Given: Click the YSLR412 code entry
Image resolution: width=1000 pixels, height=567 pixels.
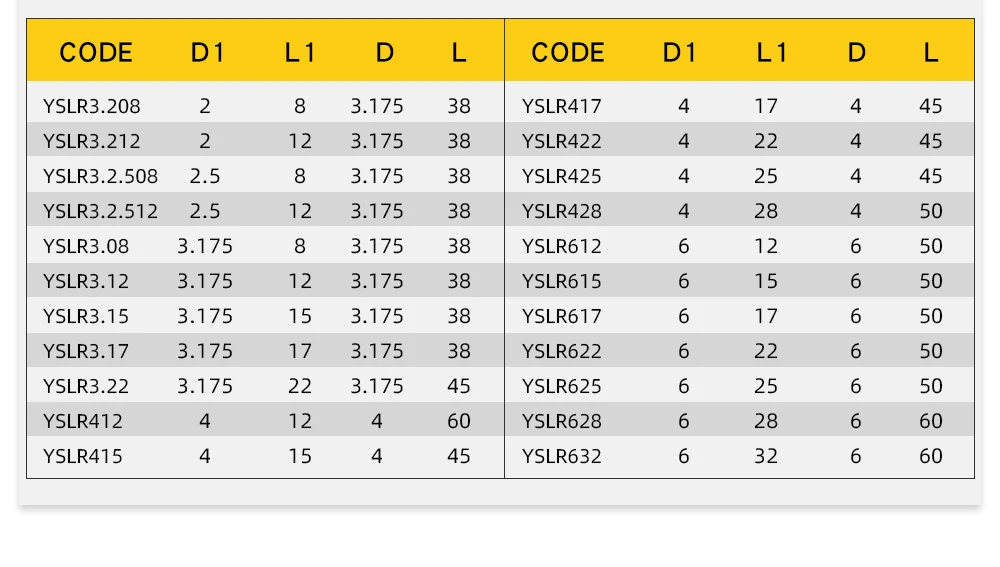Looking at the screenshot, I should point(83,421).
